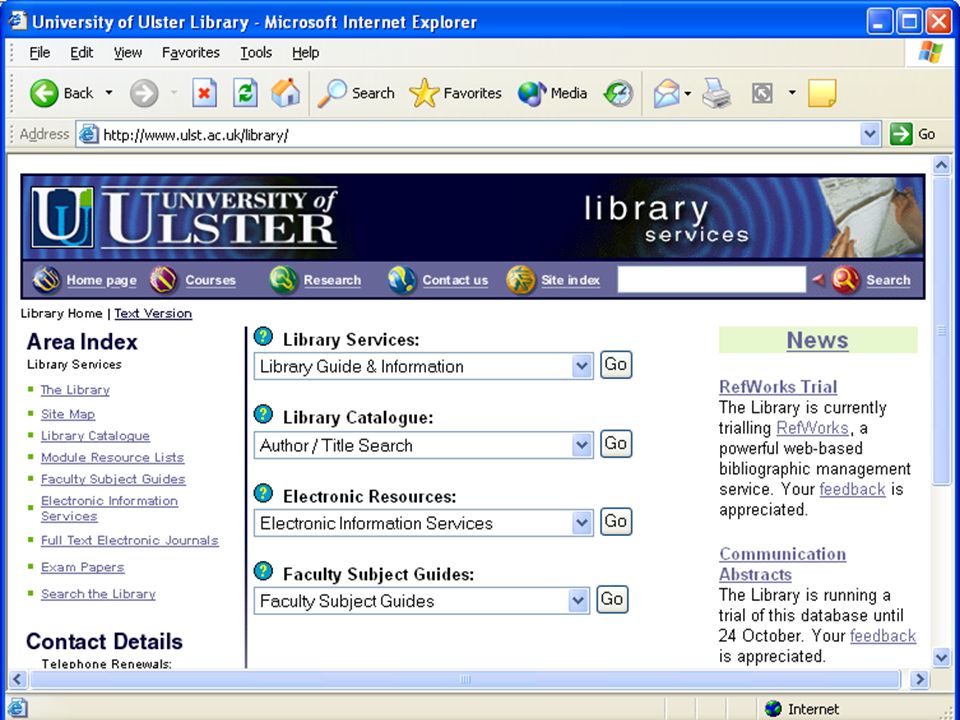Click the green Research icon
Viewport: 960px width, 720px height.
[283, 280]
